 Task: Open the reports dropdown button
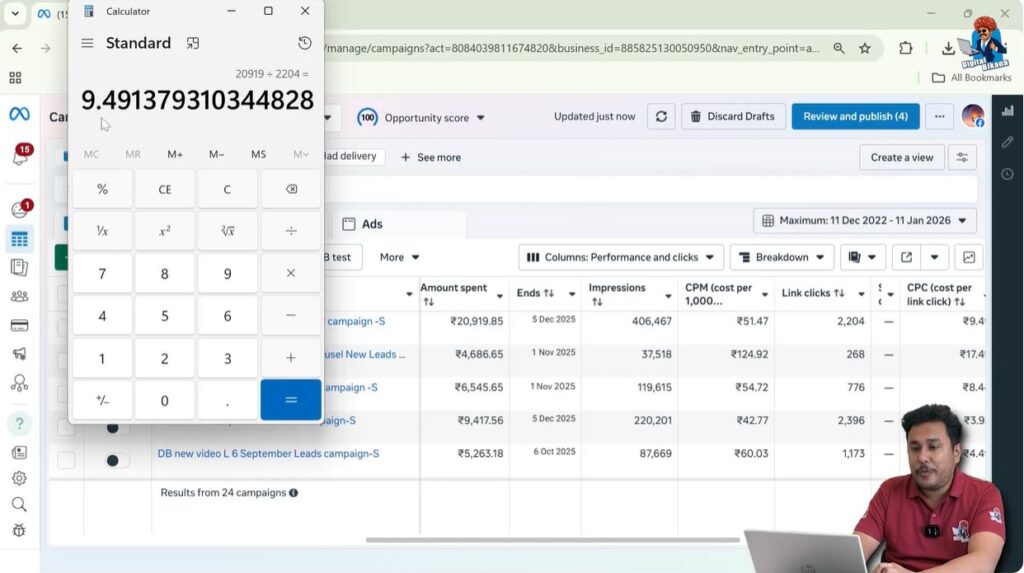[862, 257]
